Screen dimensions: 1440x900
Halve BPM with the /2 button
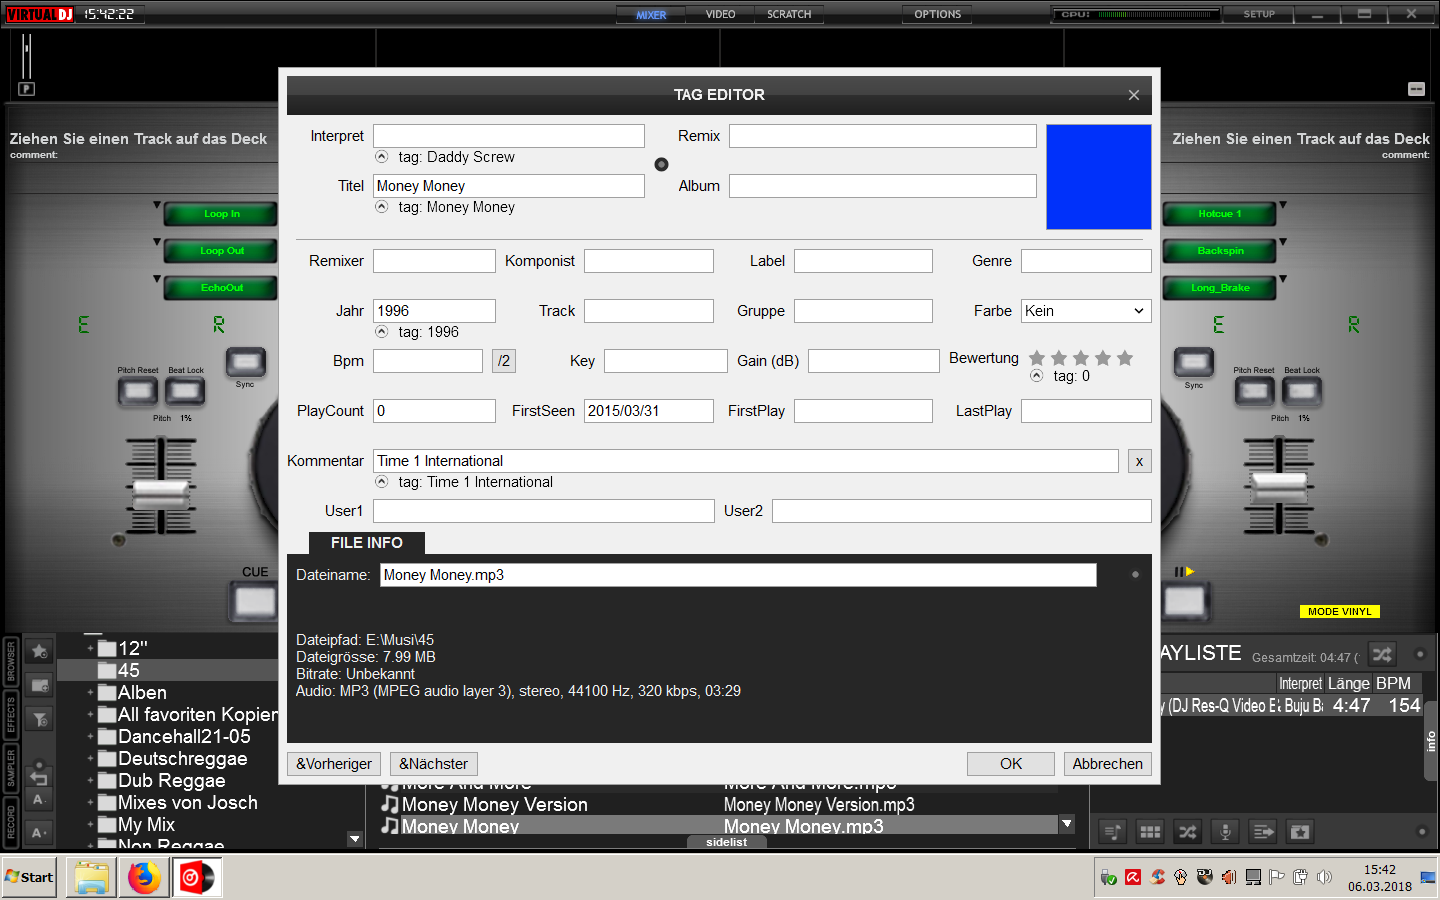coord(504,361)
